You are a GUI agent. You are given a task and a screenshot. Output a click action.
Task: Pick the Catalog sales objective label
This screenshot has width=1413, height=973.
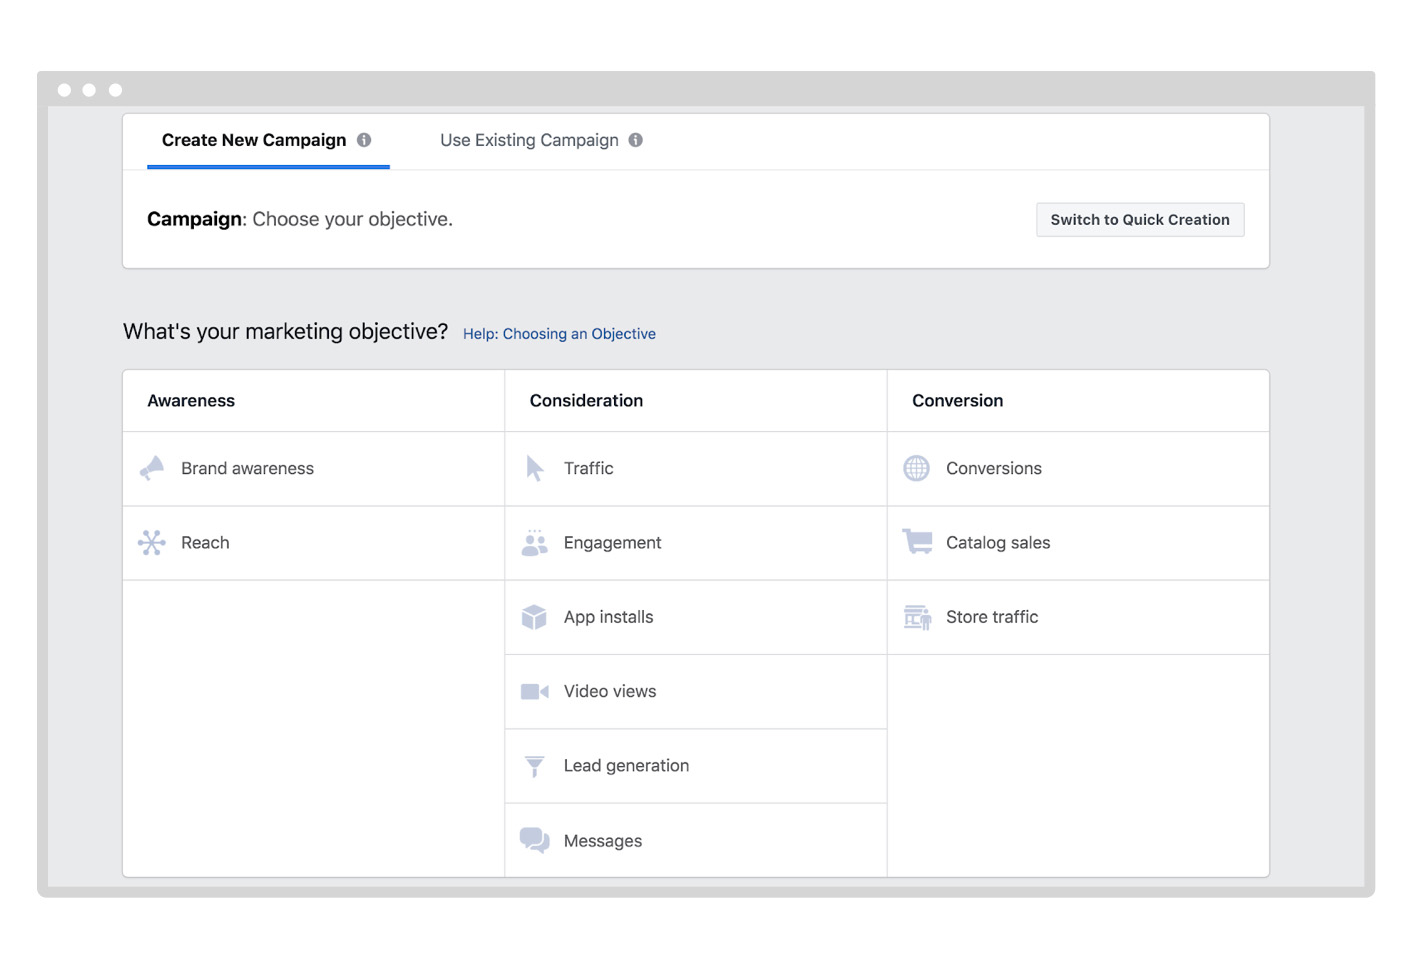coord(998,543)
